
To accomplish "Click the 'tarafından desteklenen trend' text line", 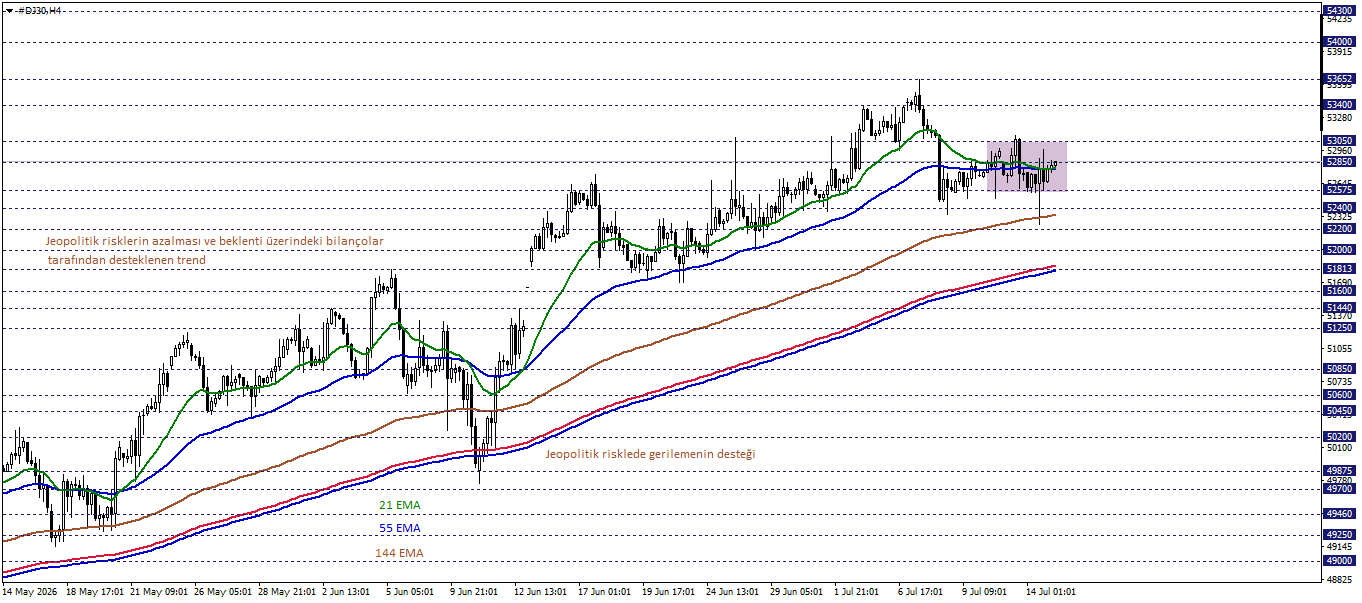I will click(127, 260).
